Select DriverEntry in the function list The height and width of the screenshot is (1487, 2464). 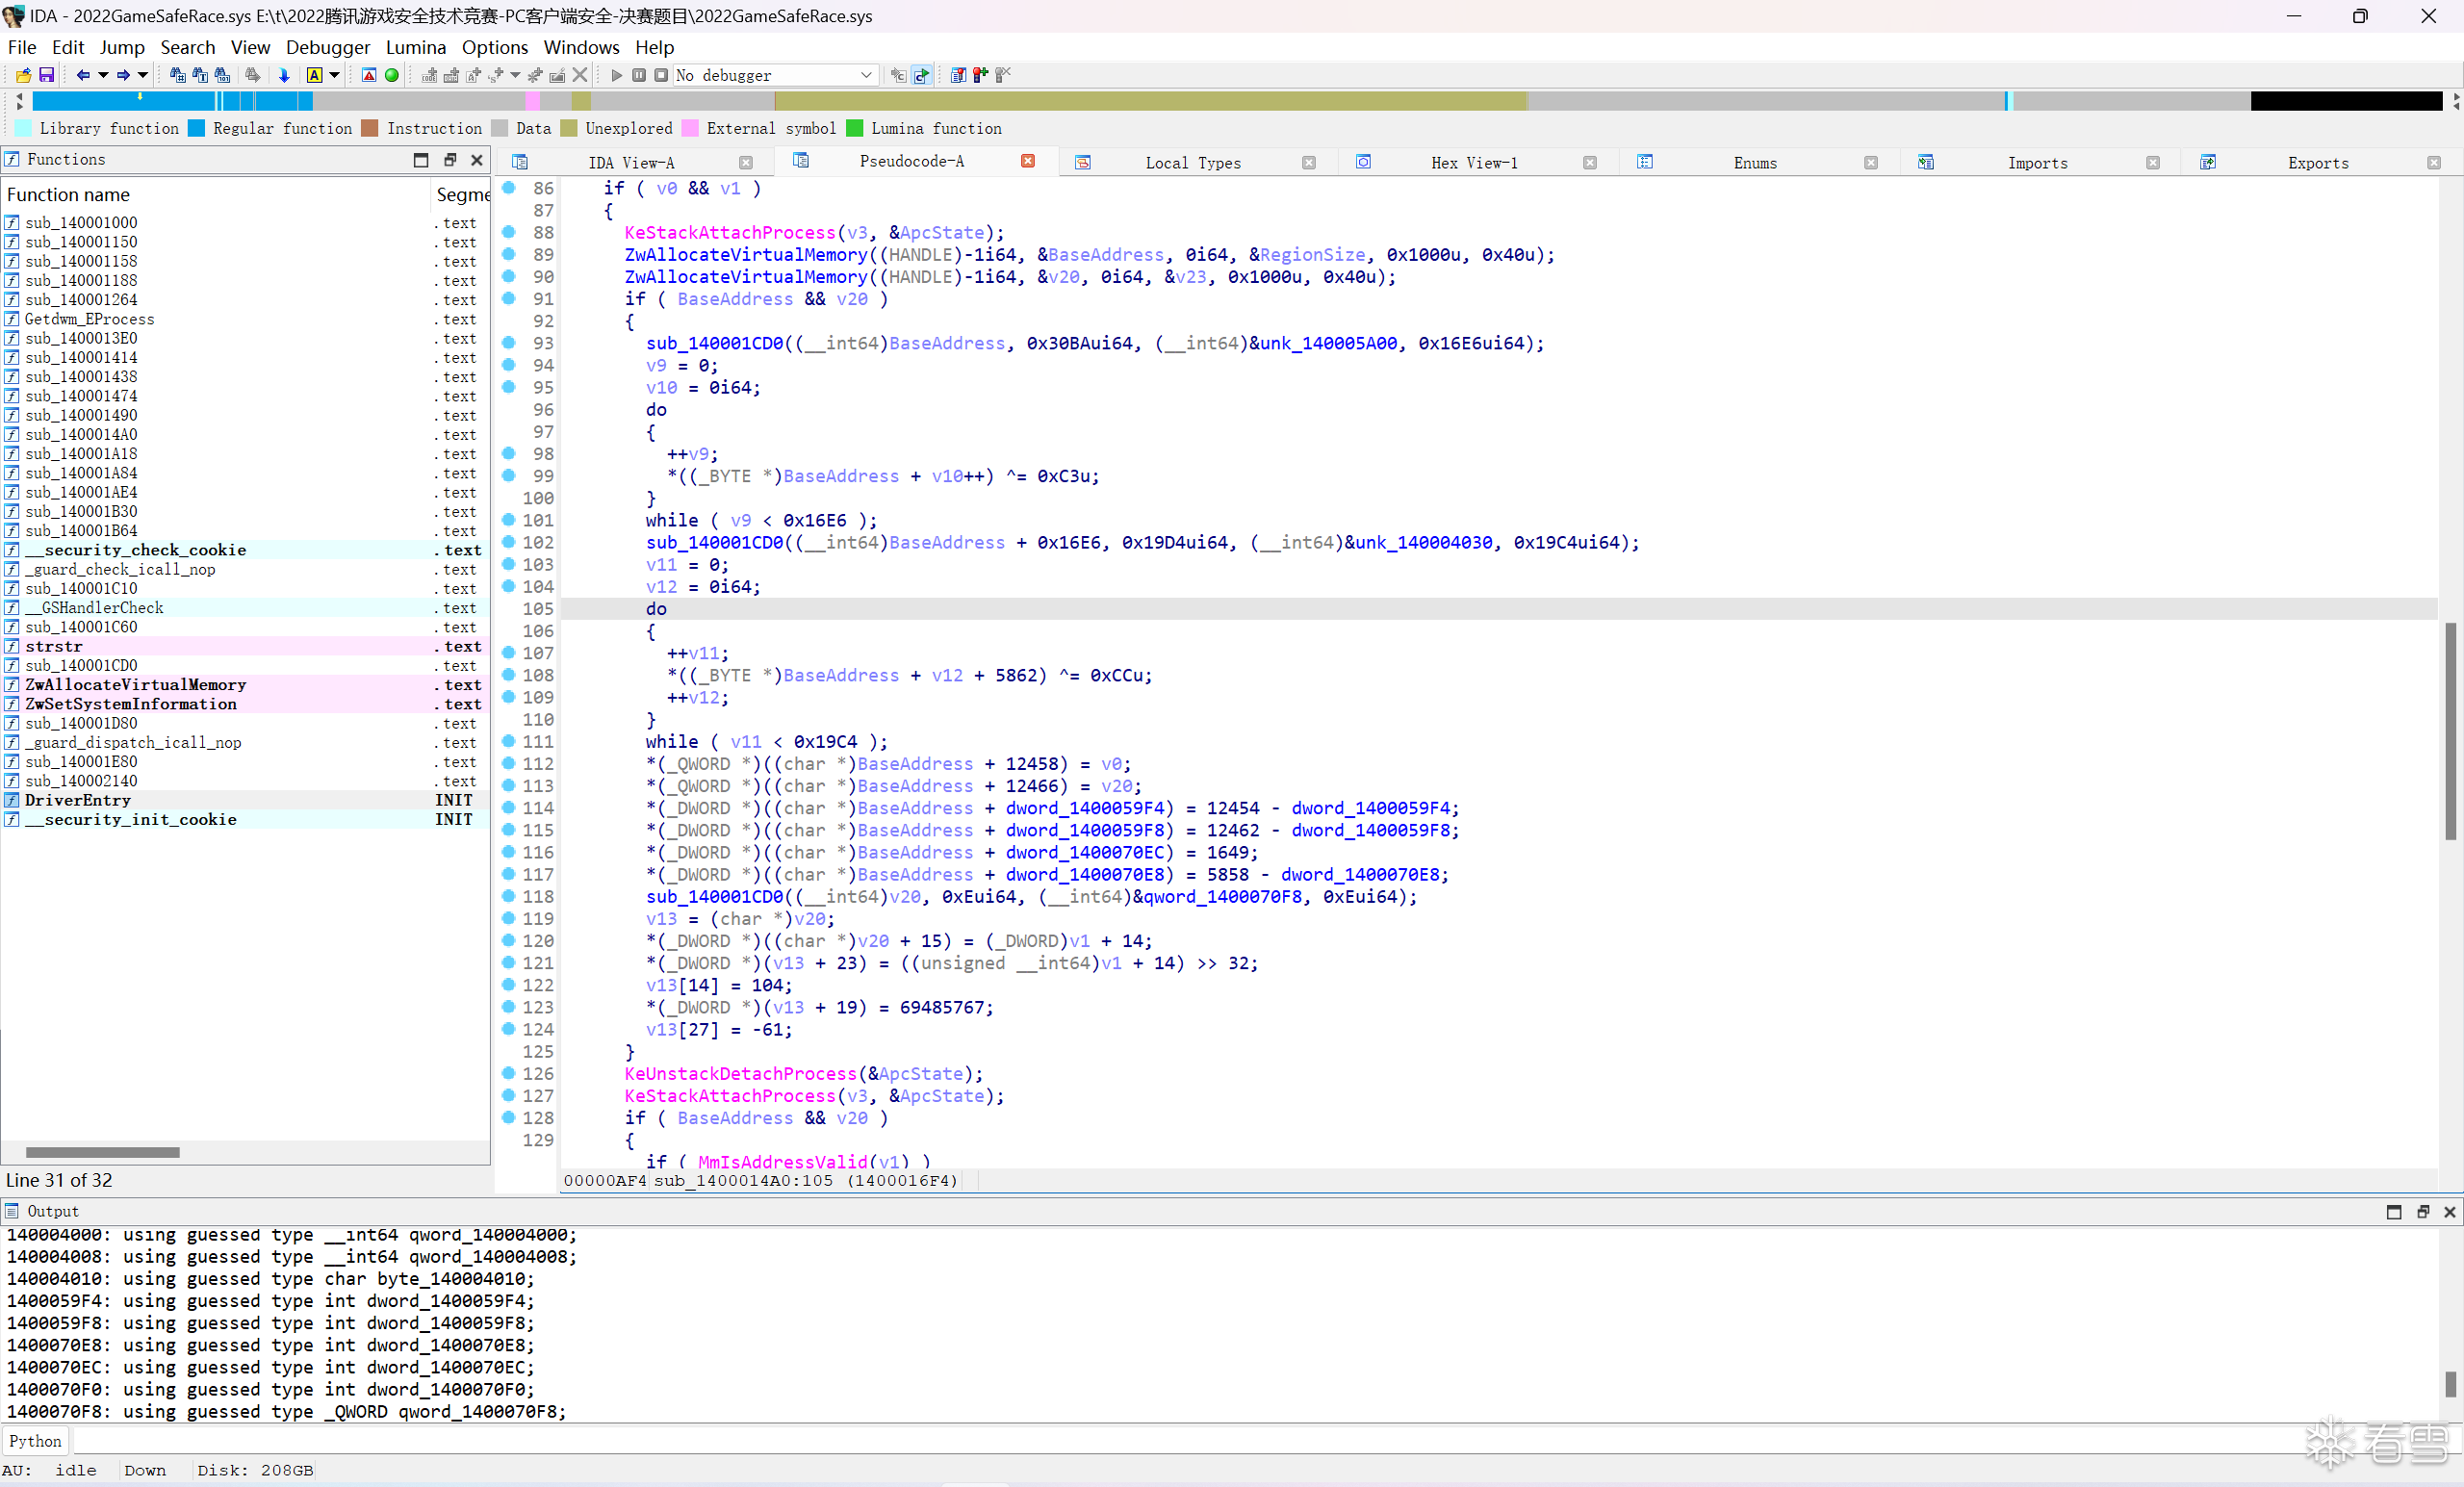(78, 800)
